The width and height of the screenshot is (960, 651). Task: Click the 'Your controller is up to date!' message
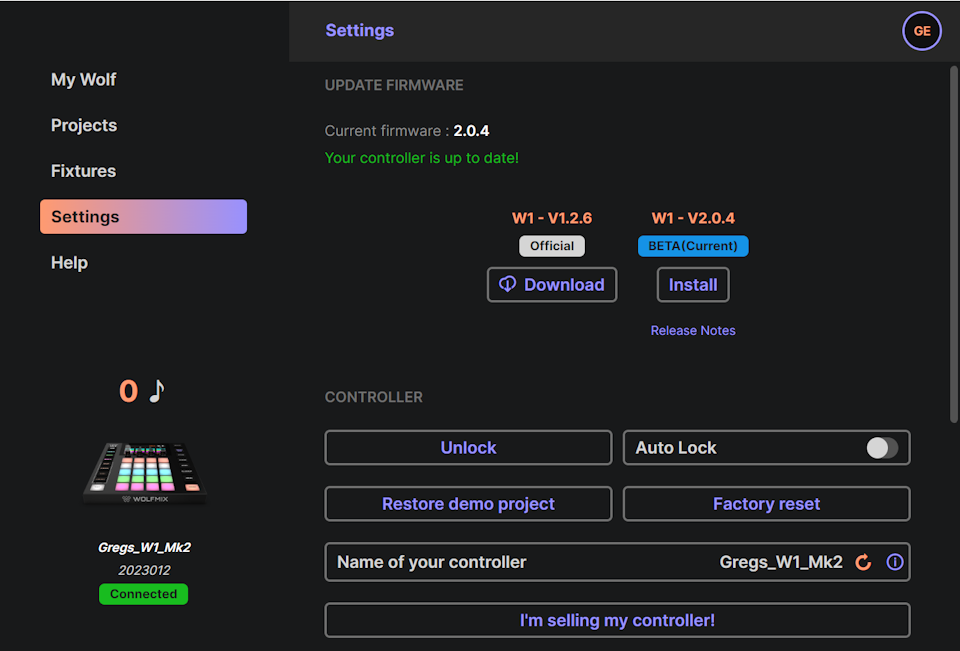pos(421,158)
